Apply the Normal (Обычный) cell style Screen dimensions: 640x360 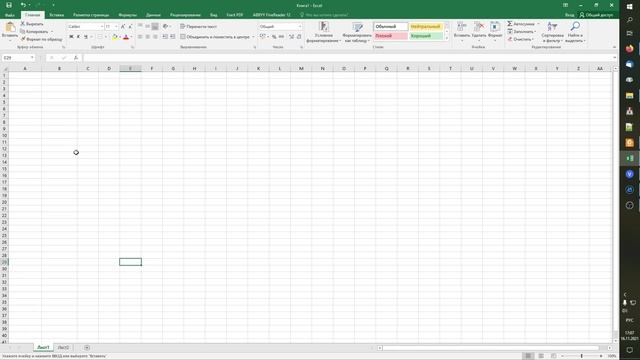point(391,27)
